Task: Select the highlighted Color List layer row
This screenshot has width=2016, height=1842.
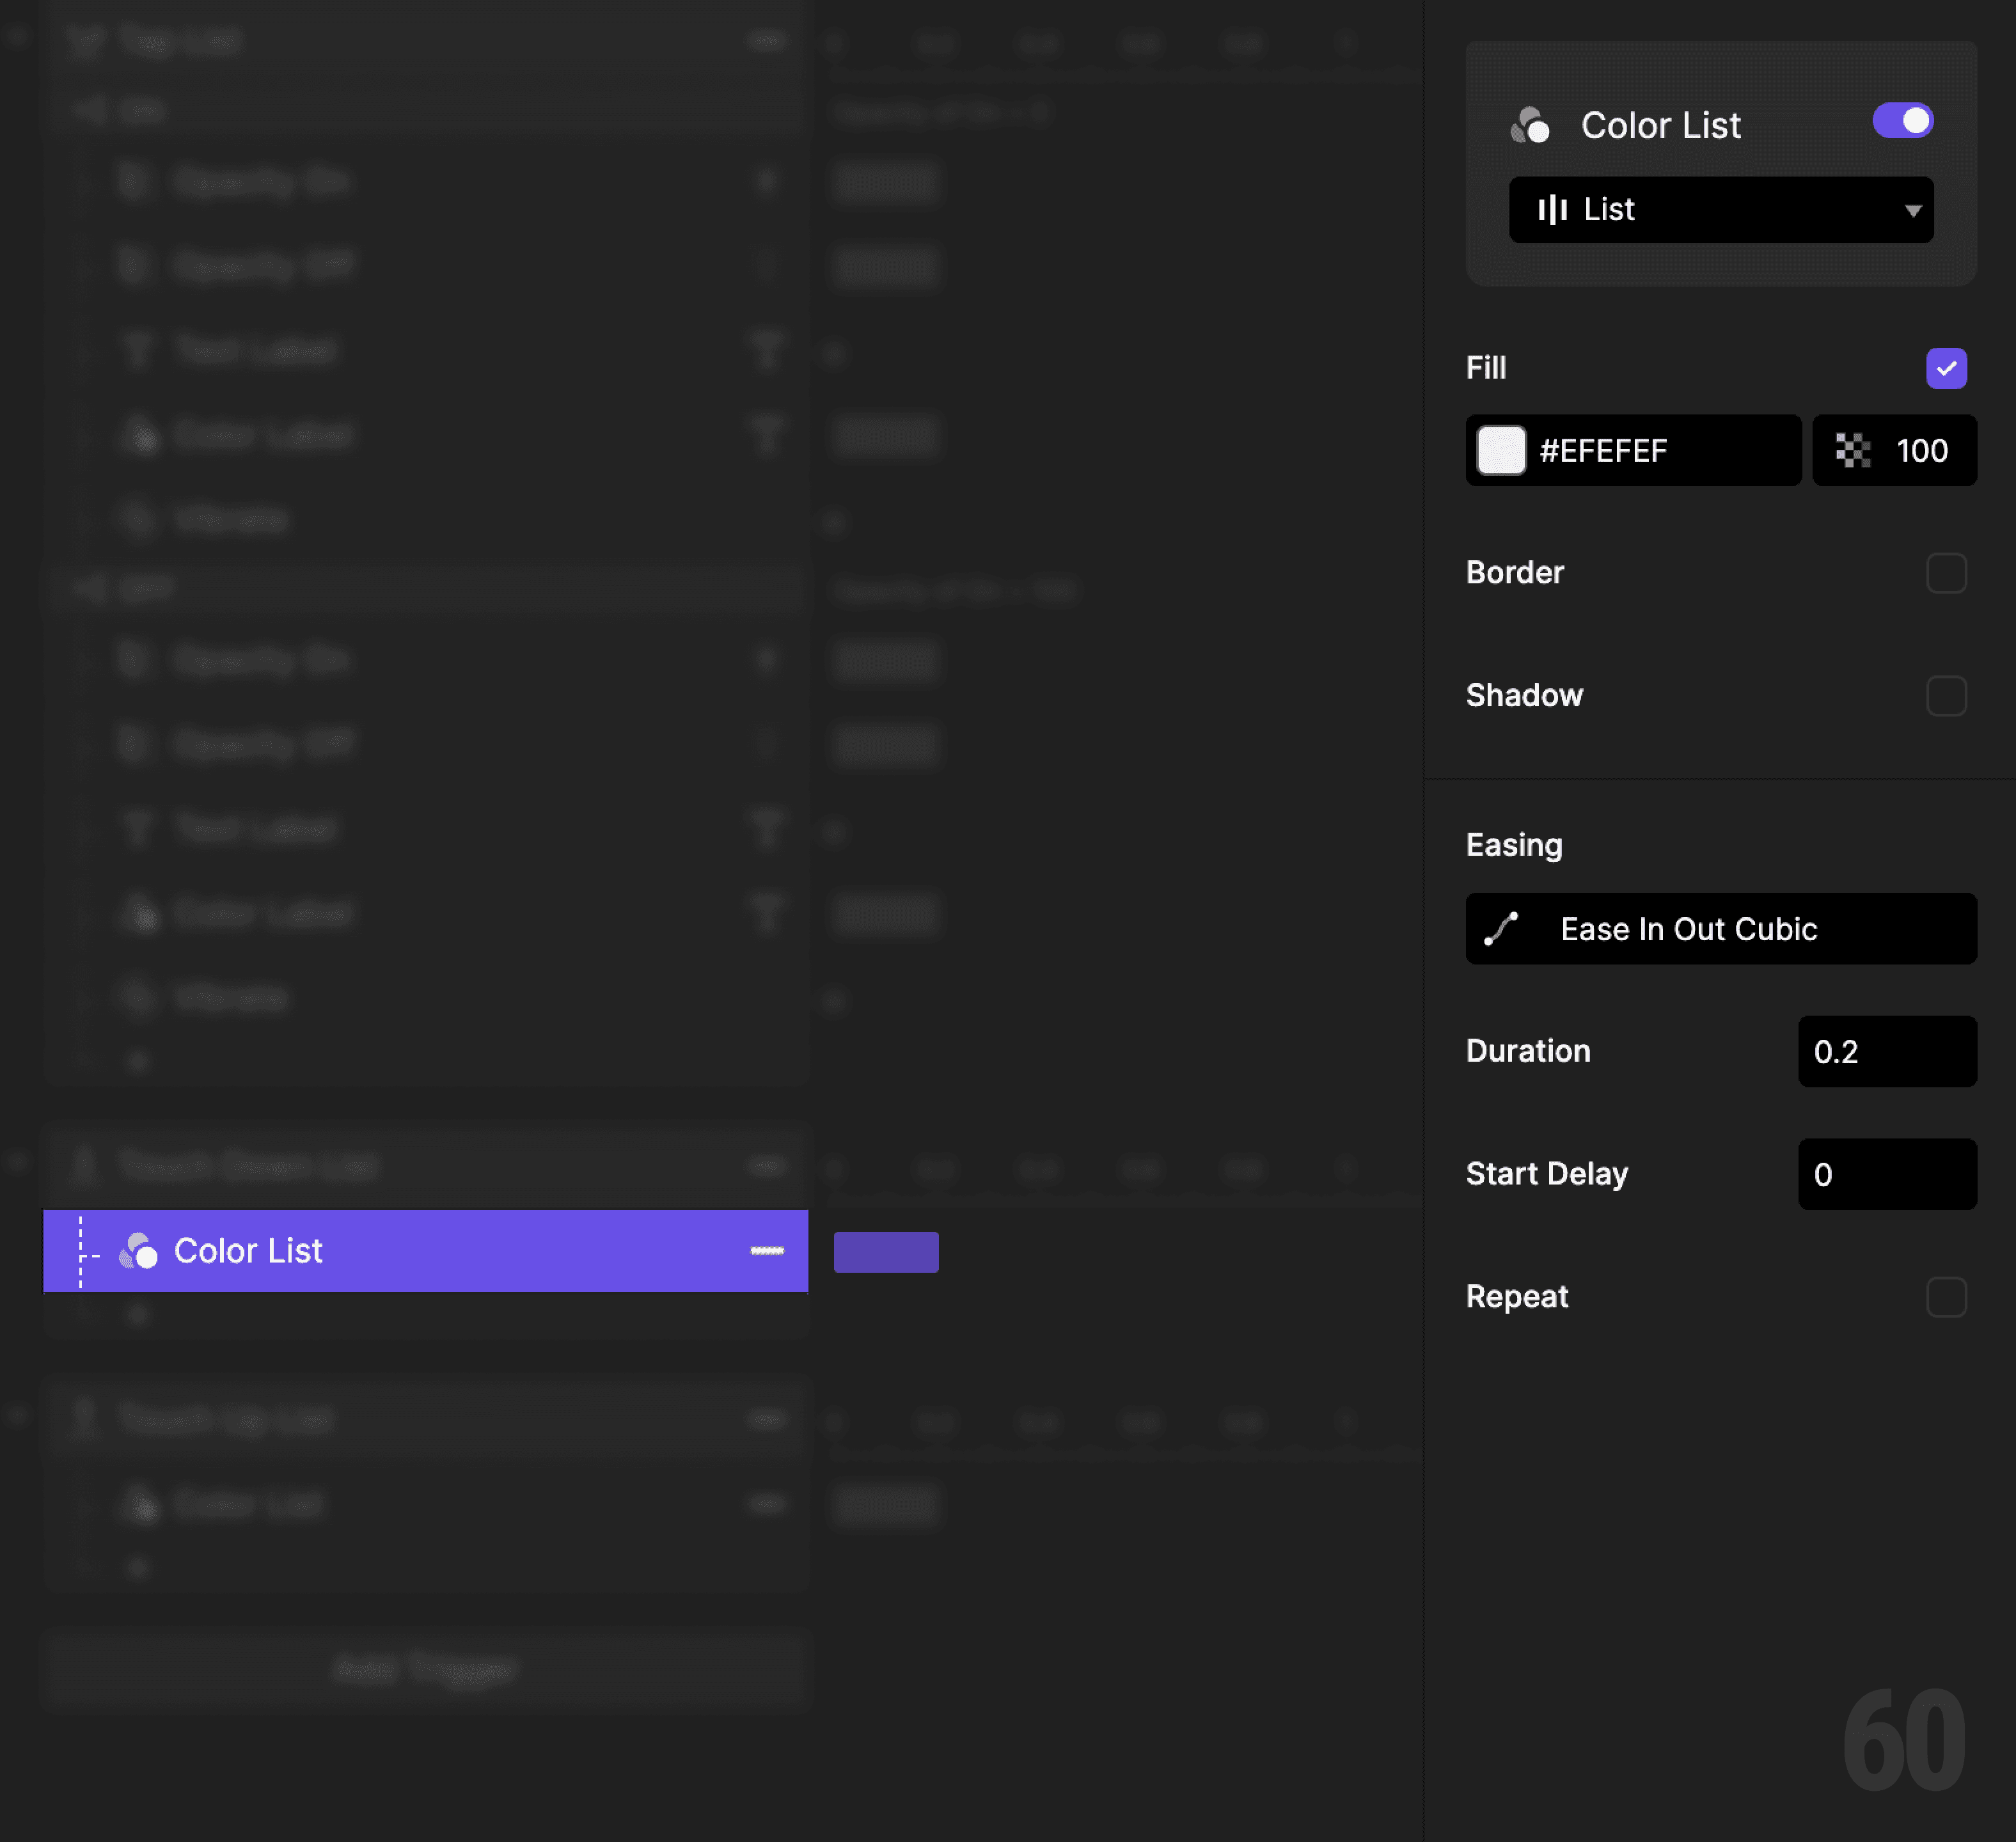Action: [x=350, y=1250]
